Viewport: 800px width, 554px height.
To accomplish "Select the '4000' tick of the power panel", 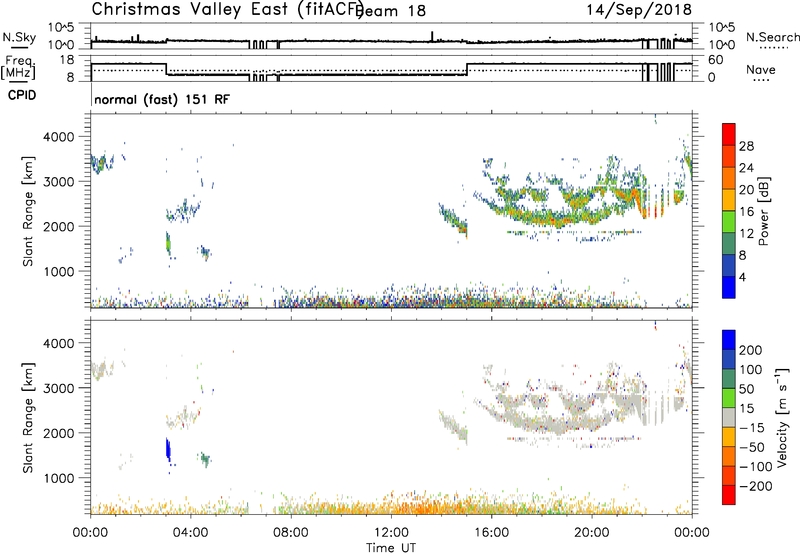I will (59, 137).
